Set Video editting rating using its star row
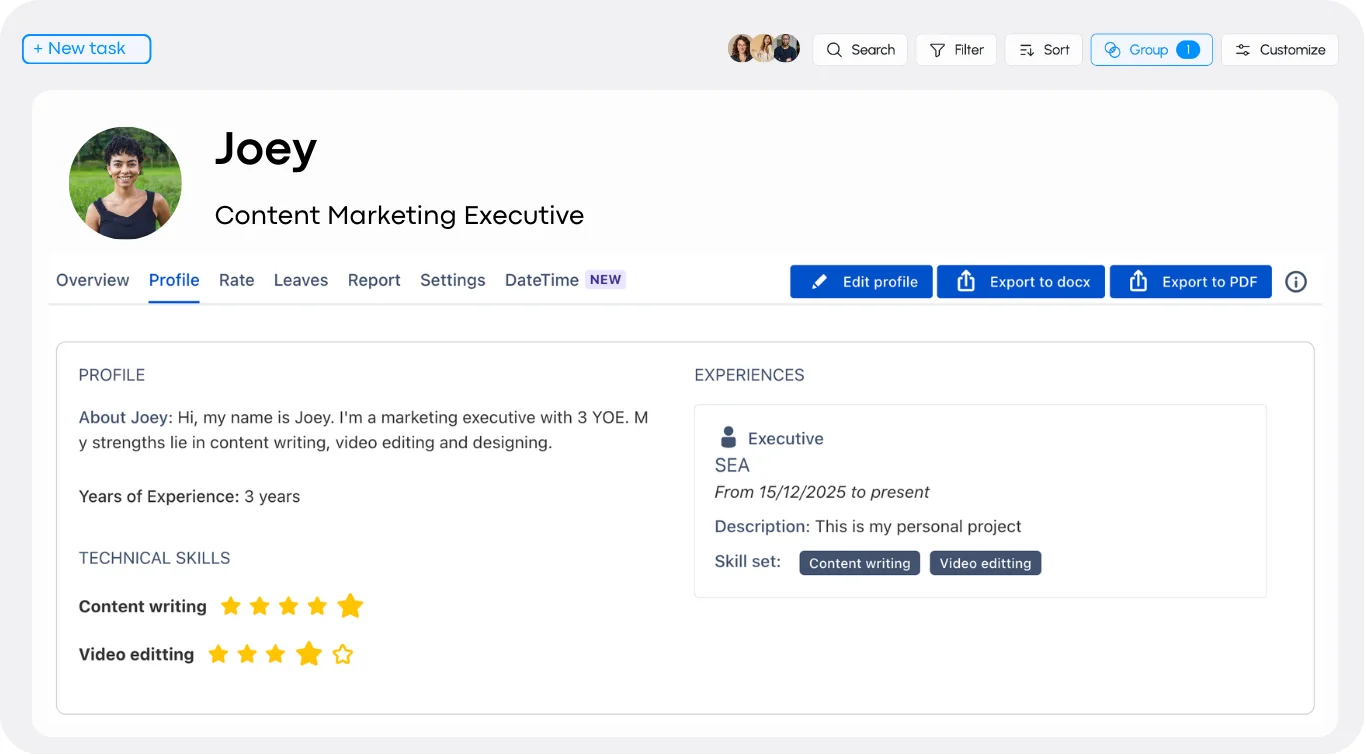The width and height of the screenshot is (1366, 756). (280, 653)
